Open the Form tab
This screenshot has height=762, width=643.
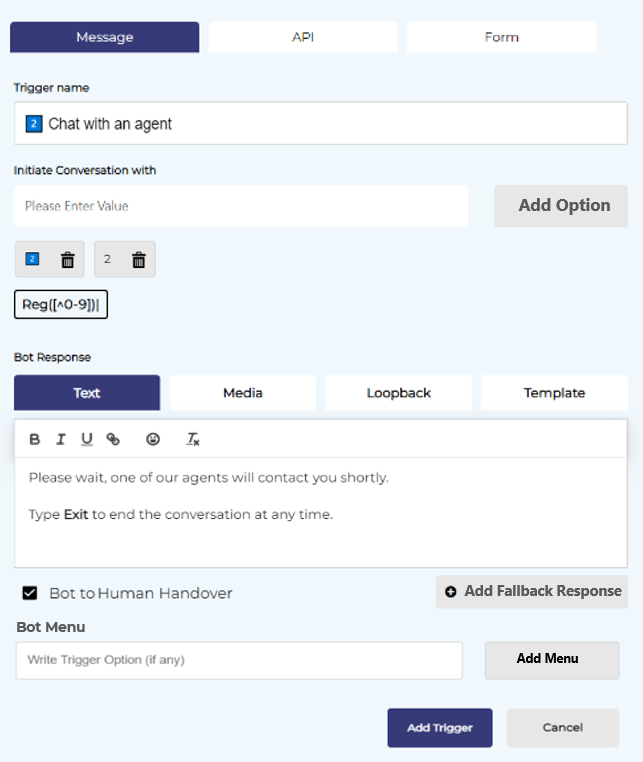[501, 37]
